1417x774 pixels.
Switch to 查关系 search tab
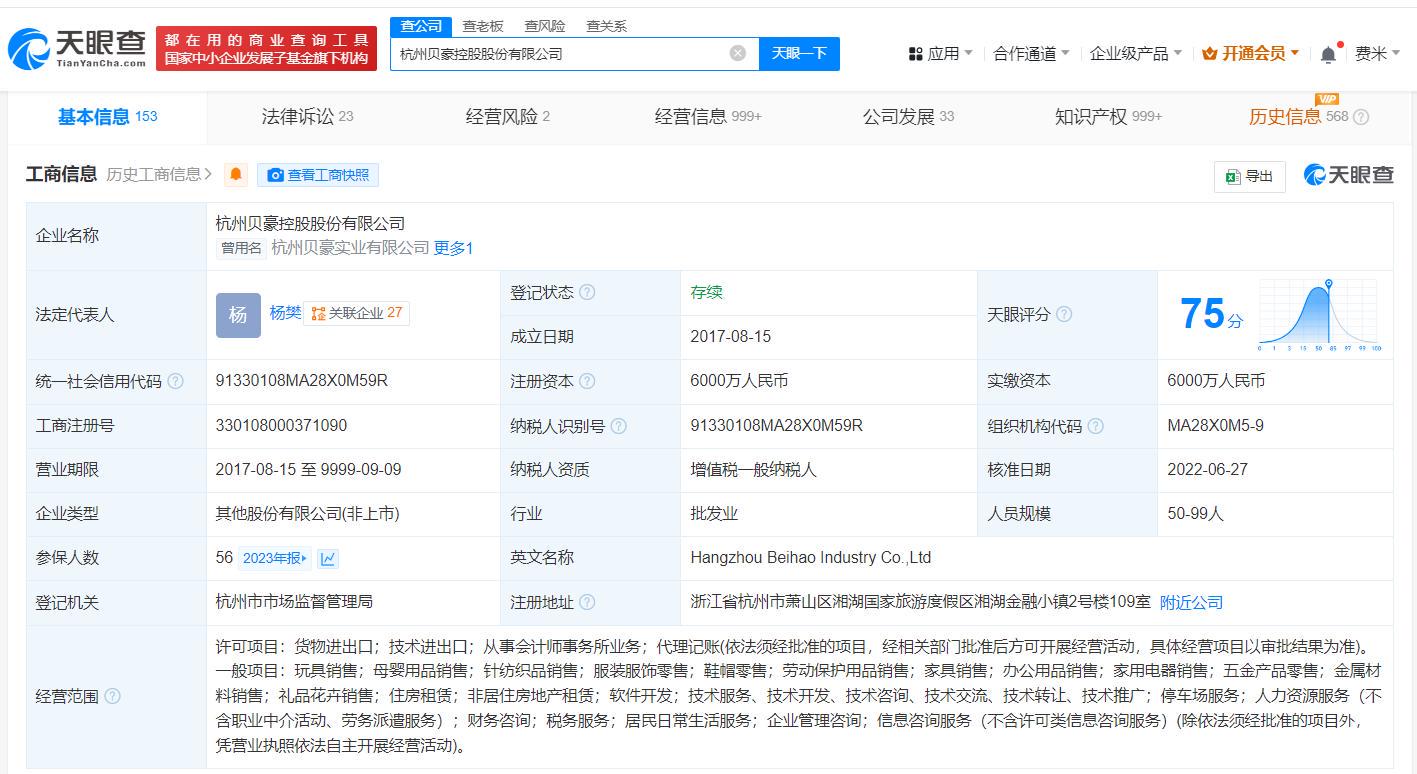tap(607, 26)
